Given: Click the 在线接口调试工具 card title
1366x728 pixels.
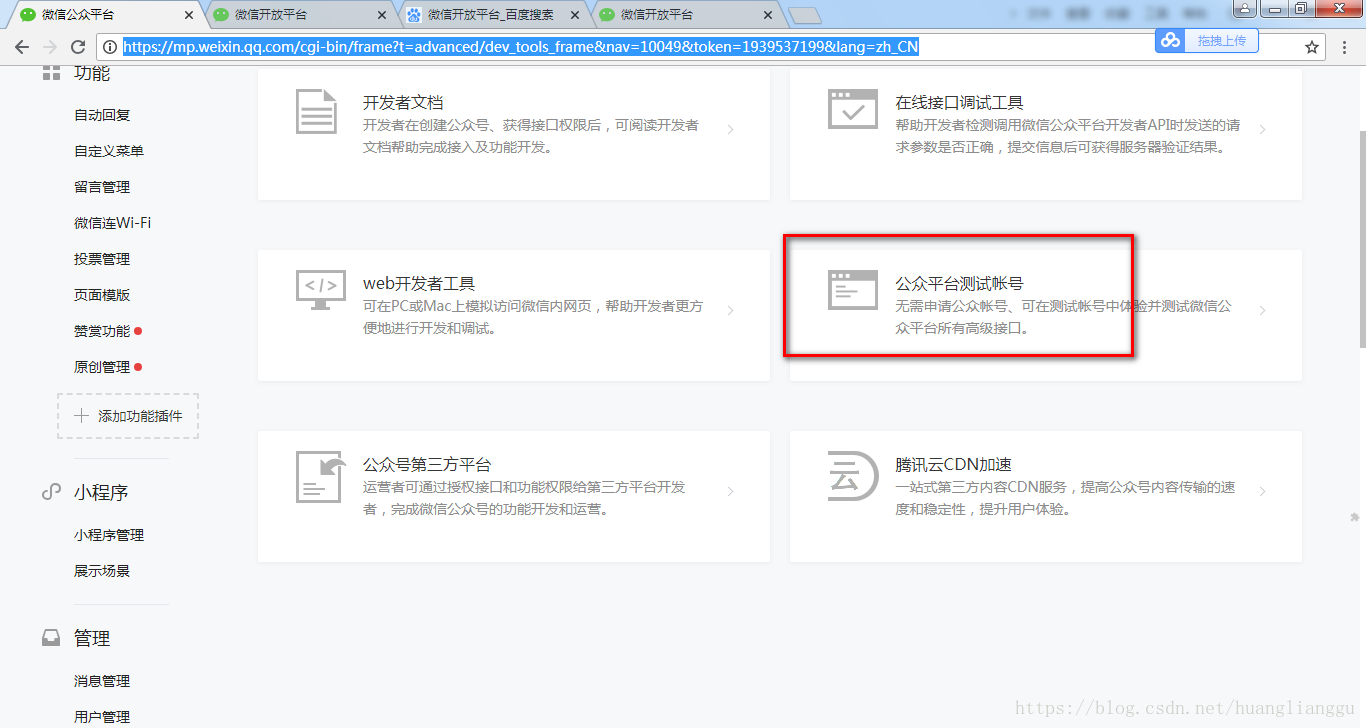Looking at the screenshot, I should coord(959,102).
